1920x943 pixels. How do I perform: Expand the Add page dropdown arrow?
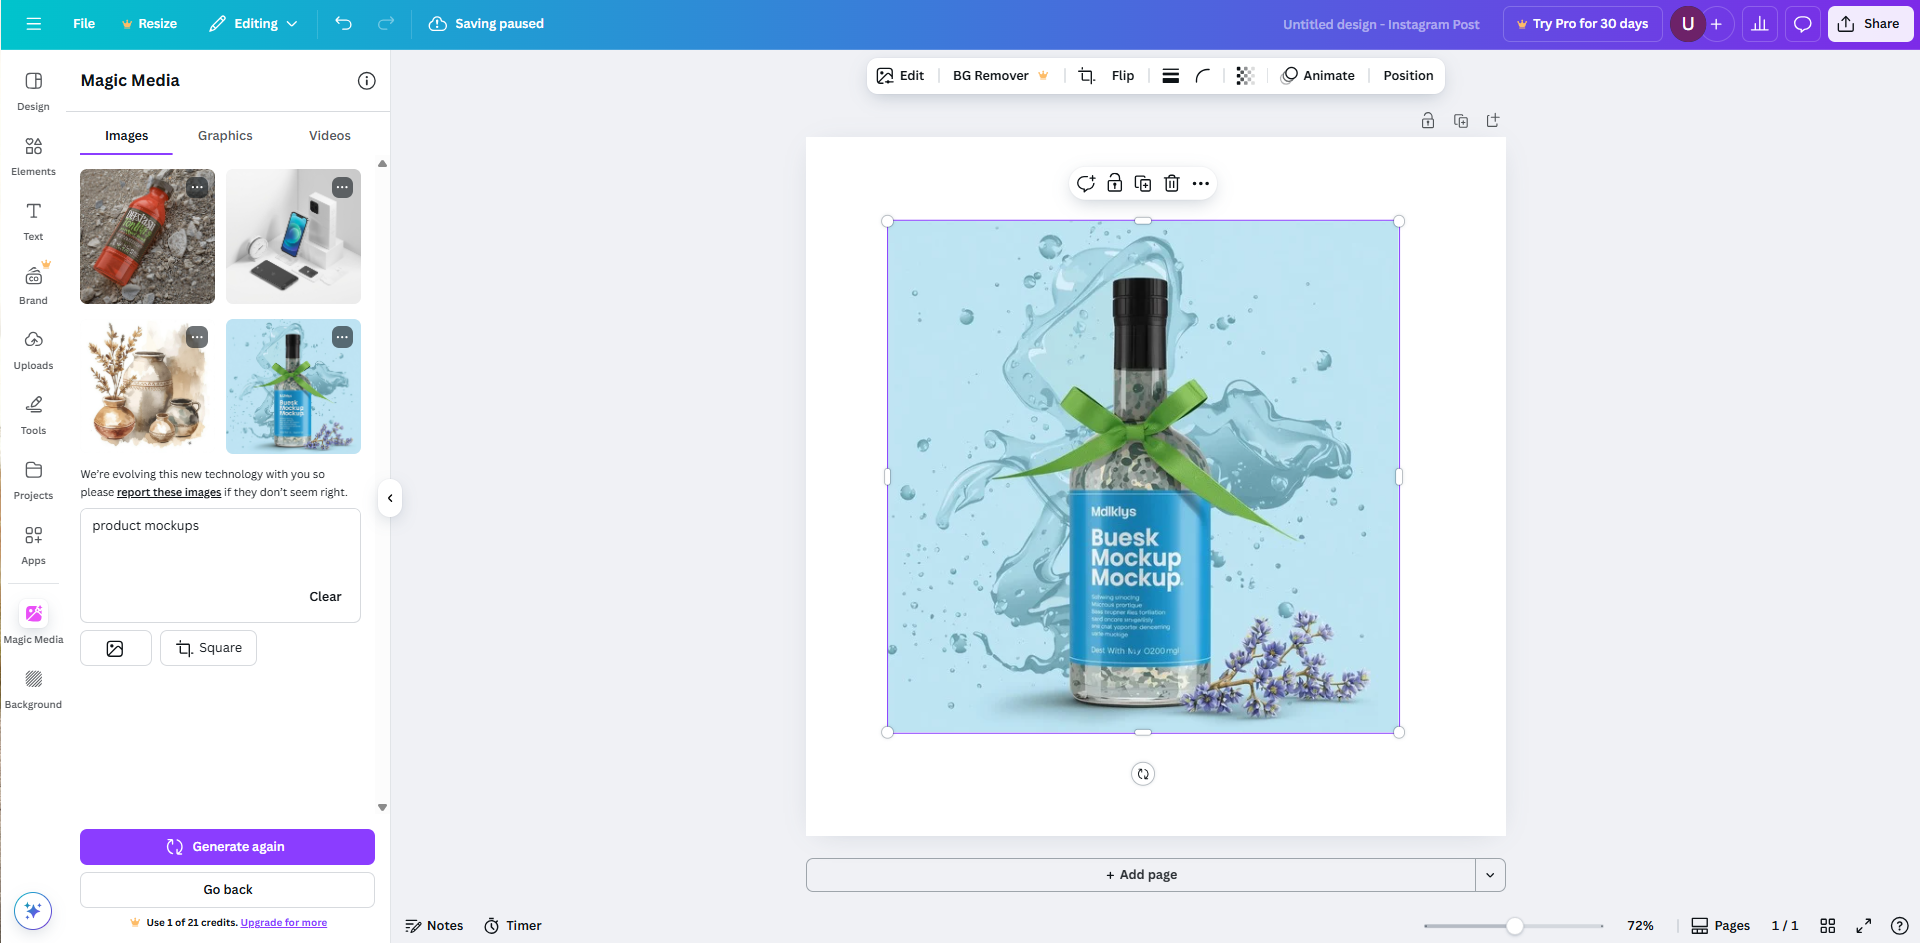point(1489,874)
